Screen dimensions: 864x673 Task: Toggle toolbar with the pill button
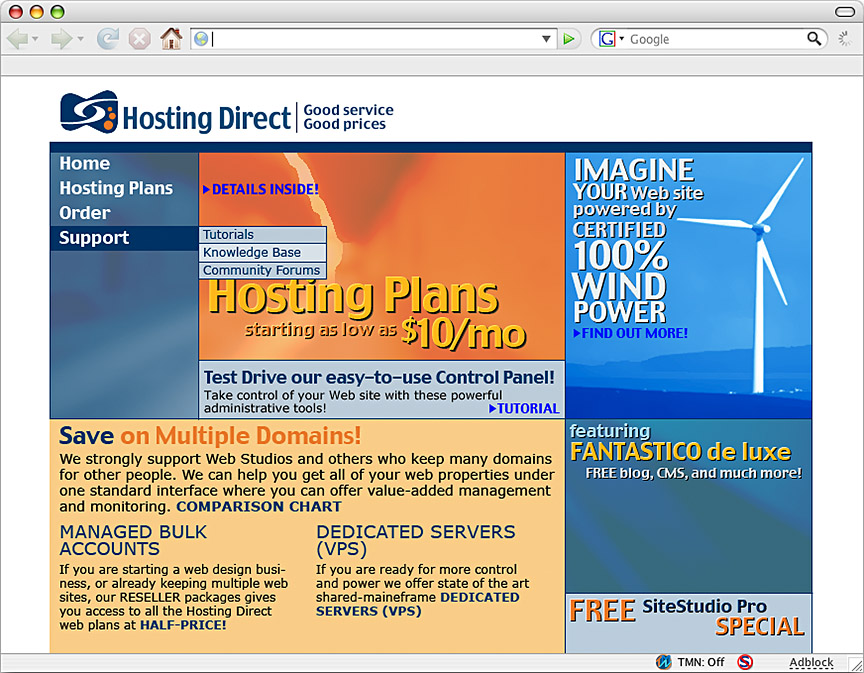point(845,12)
